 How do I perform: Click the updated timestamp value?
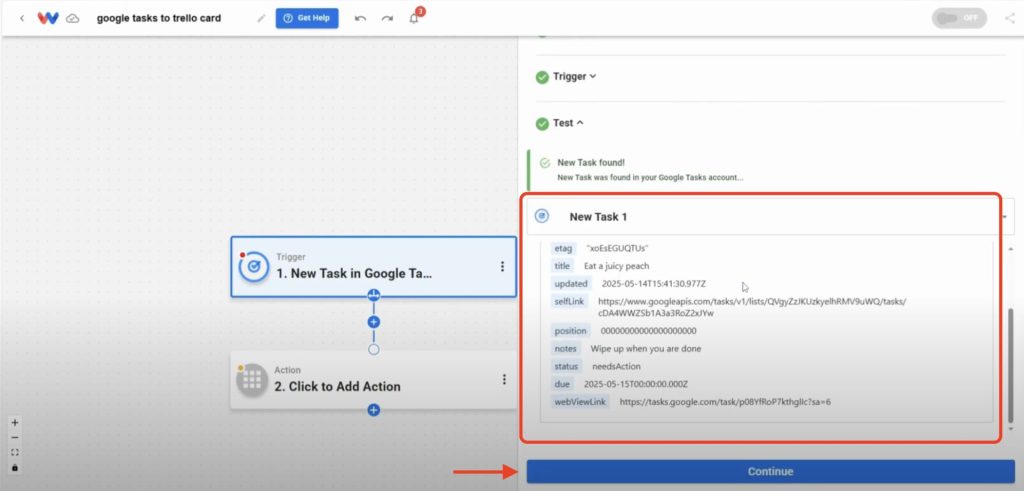654,284
